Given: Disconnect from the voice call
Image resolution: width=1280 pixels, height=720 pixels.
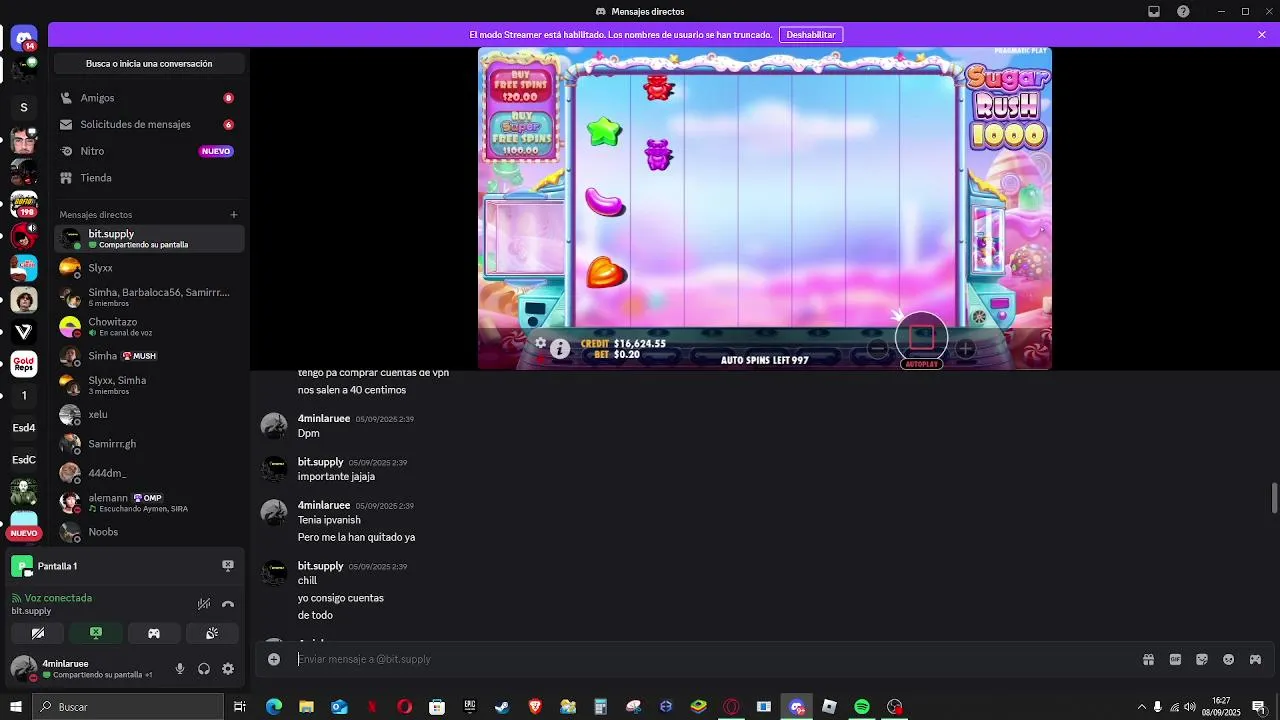Looking at the screenshot, I should 228,604.
